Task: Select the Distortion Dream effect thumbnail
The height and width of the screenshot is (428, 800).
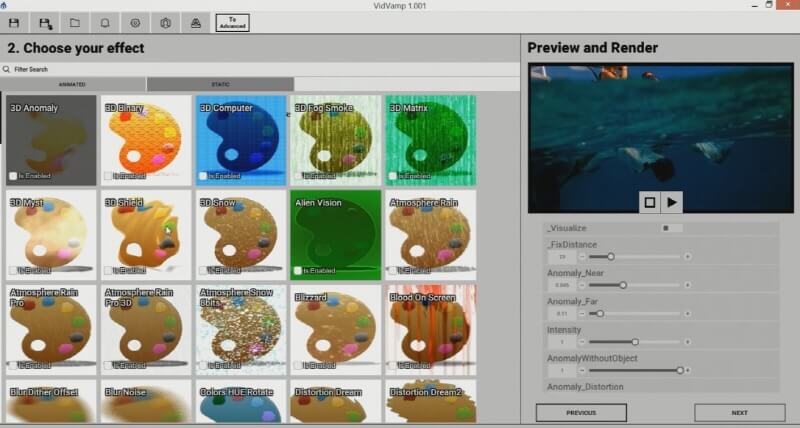Action: pos(336,401)
